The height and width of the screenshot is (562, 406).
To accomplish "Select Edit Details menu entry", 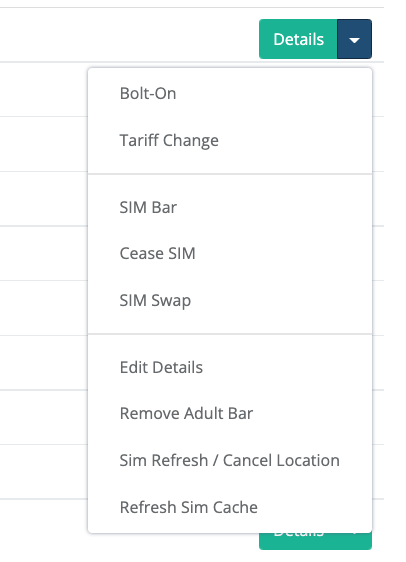I will (230, 367).
